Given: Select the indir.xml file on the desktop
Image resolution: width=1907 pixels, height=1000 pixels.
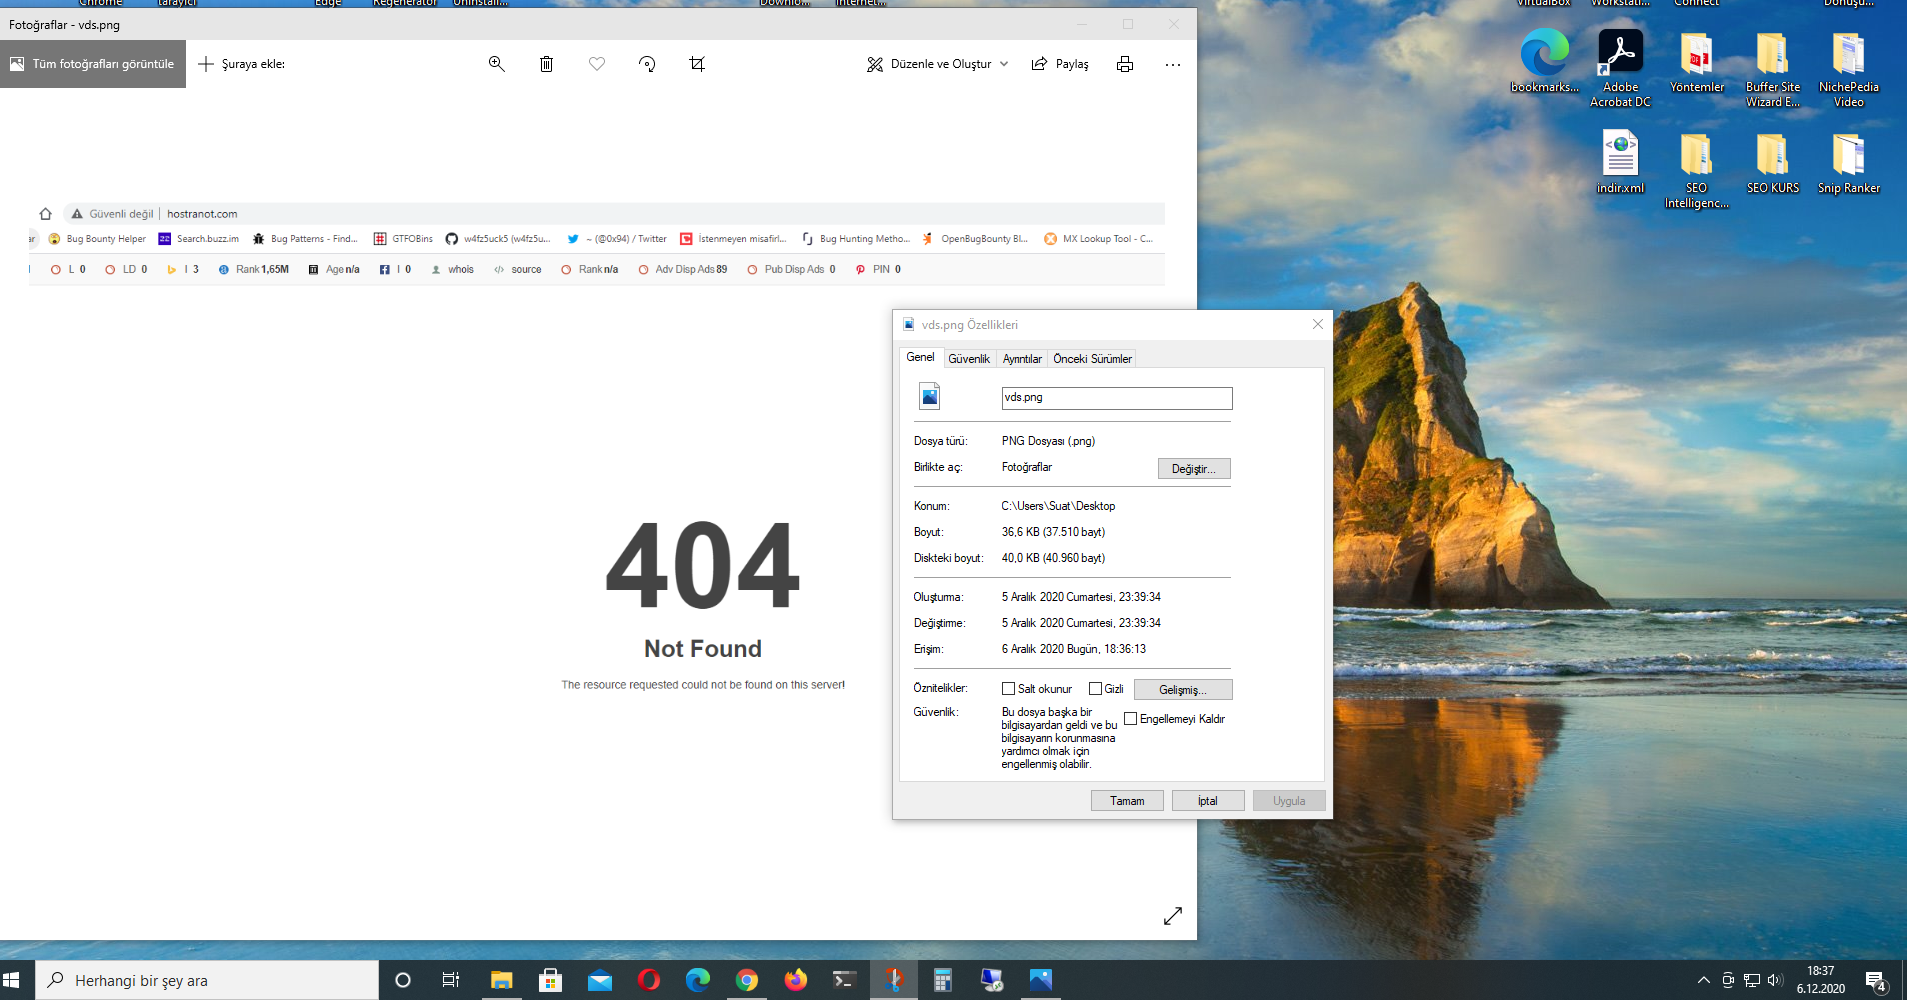Looking at the screenshot, I should point(1621,162).
